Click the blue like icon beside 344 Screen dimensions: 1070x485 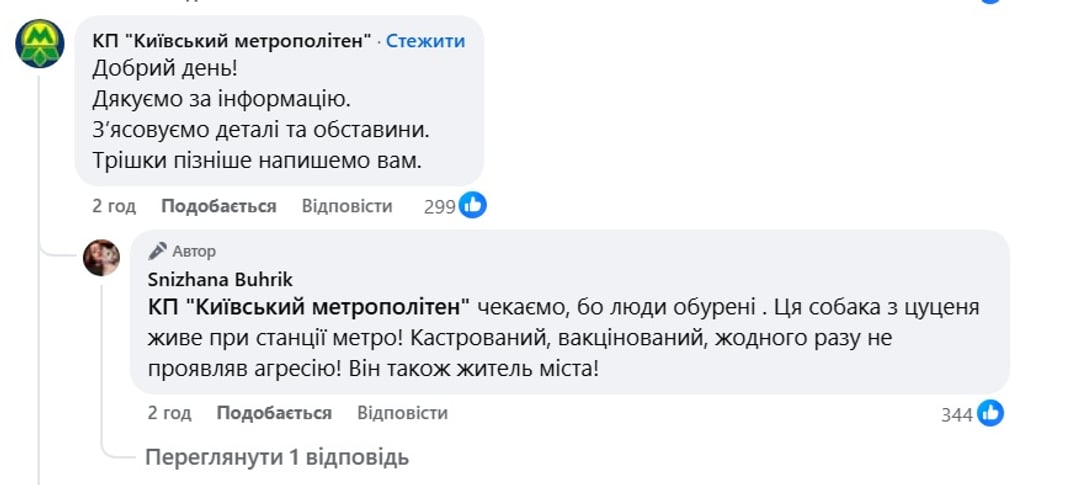(x=990, y=413)
